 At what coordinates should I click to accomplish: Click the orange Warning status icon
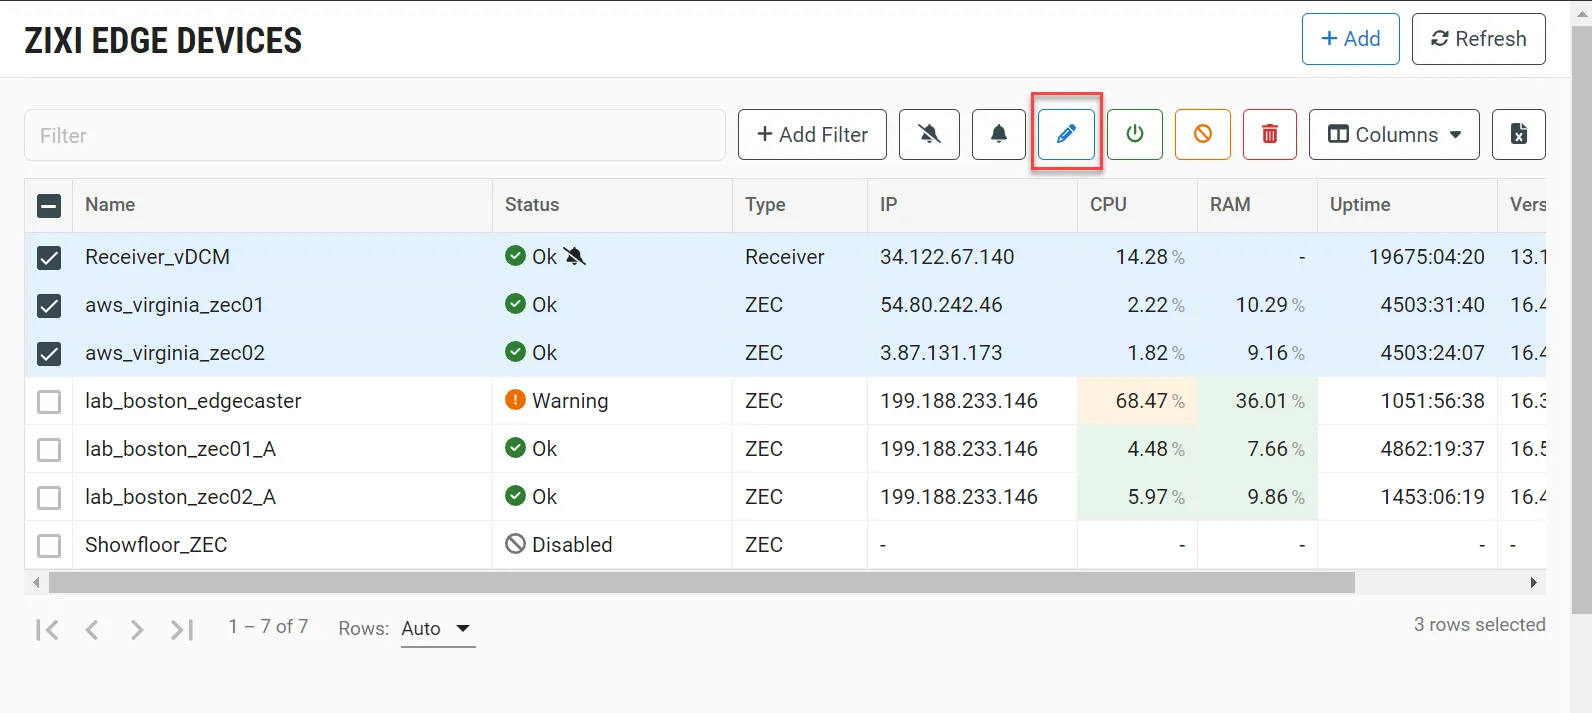point(515,400)
